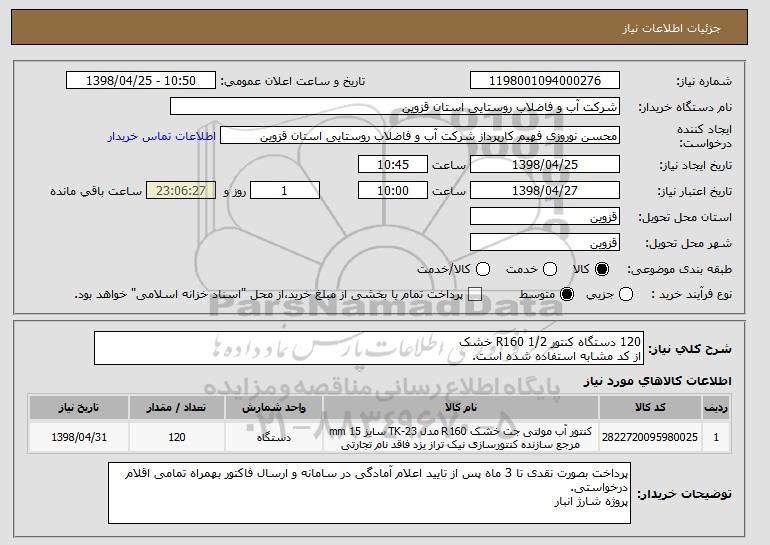Click the water meter item name cell
The height and width of the screenshot is (545, 770).
click(x=461, y=437)
